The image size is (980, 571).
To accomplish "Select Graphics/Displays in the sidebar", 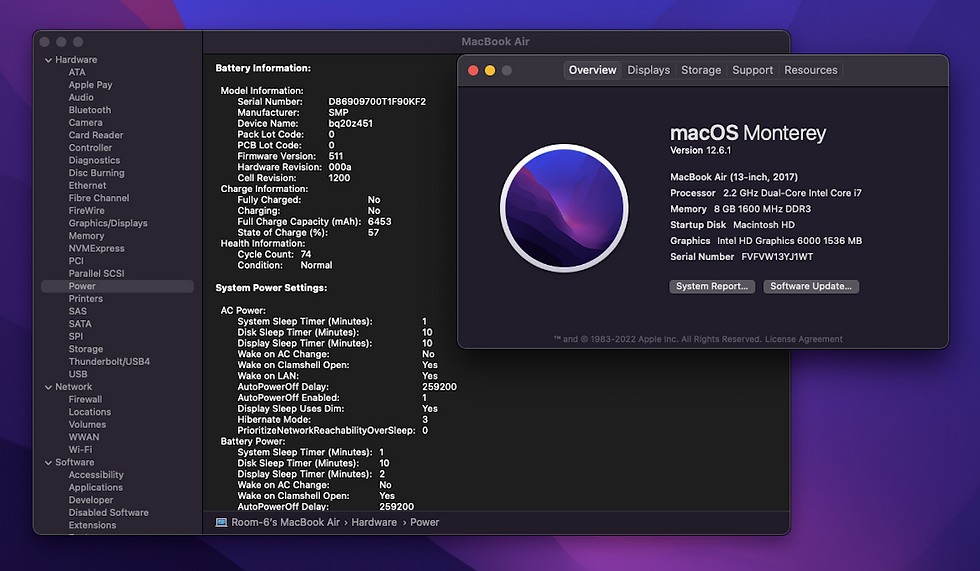I will 108,223.
